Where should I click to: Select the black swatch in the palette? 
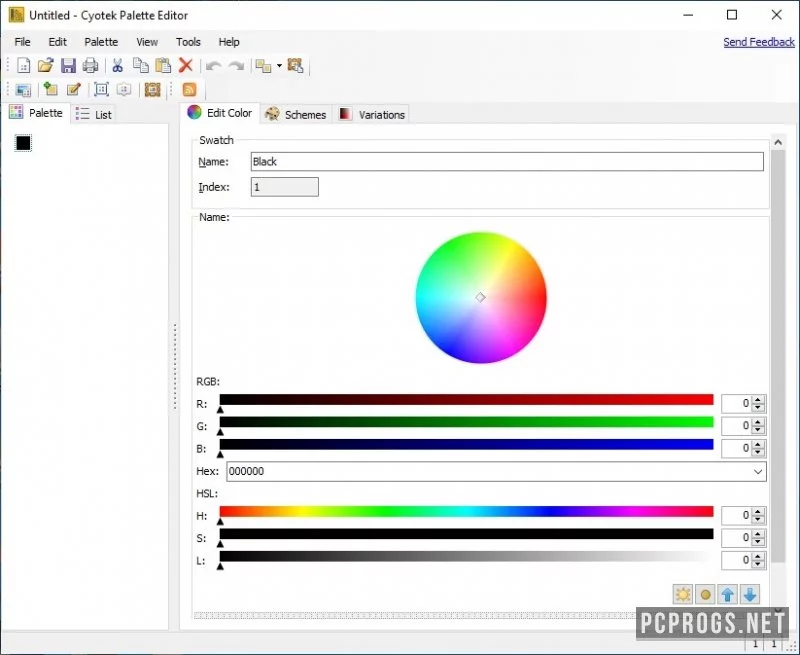[x=23, y=143]
